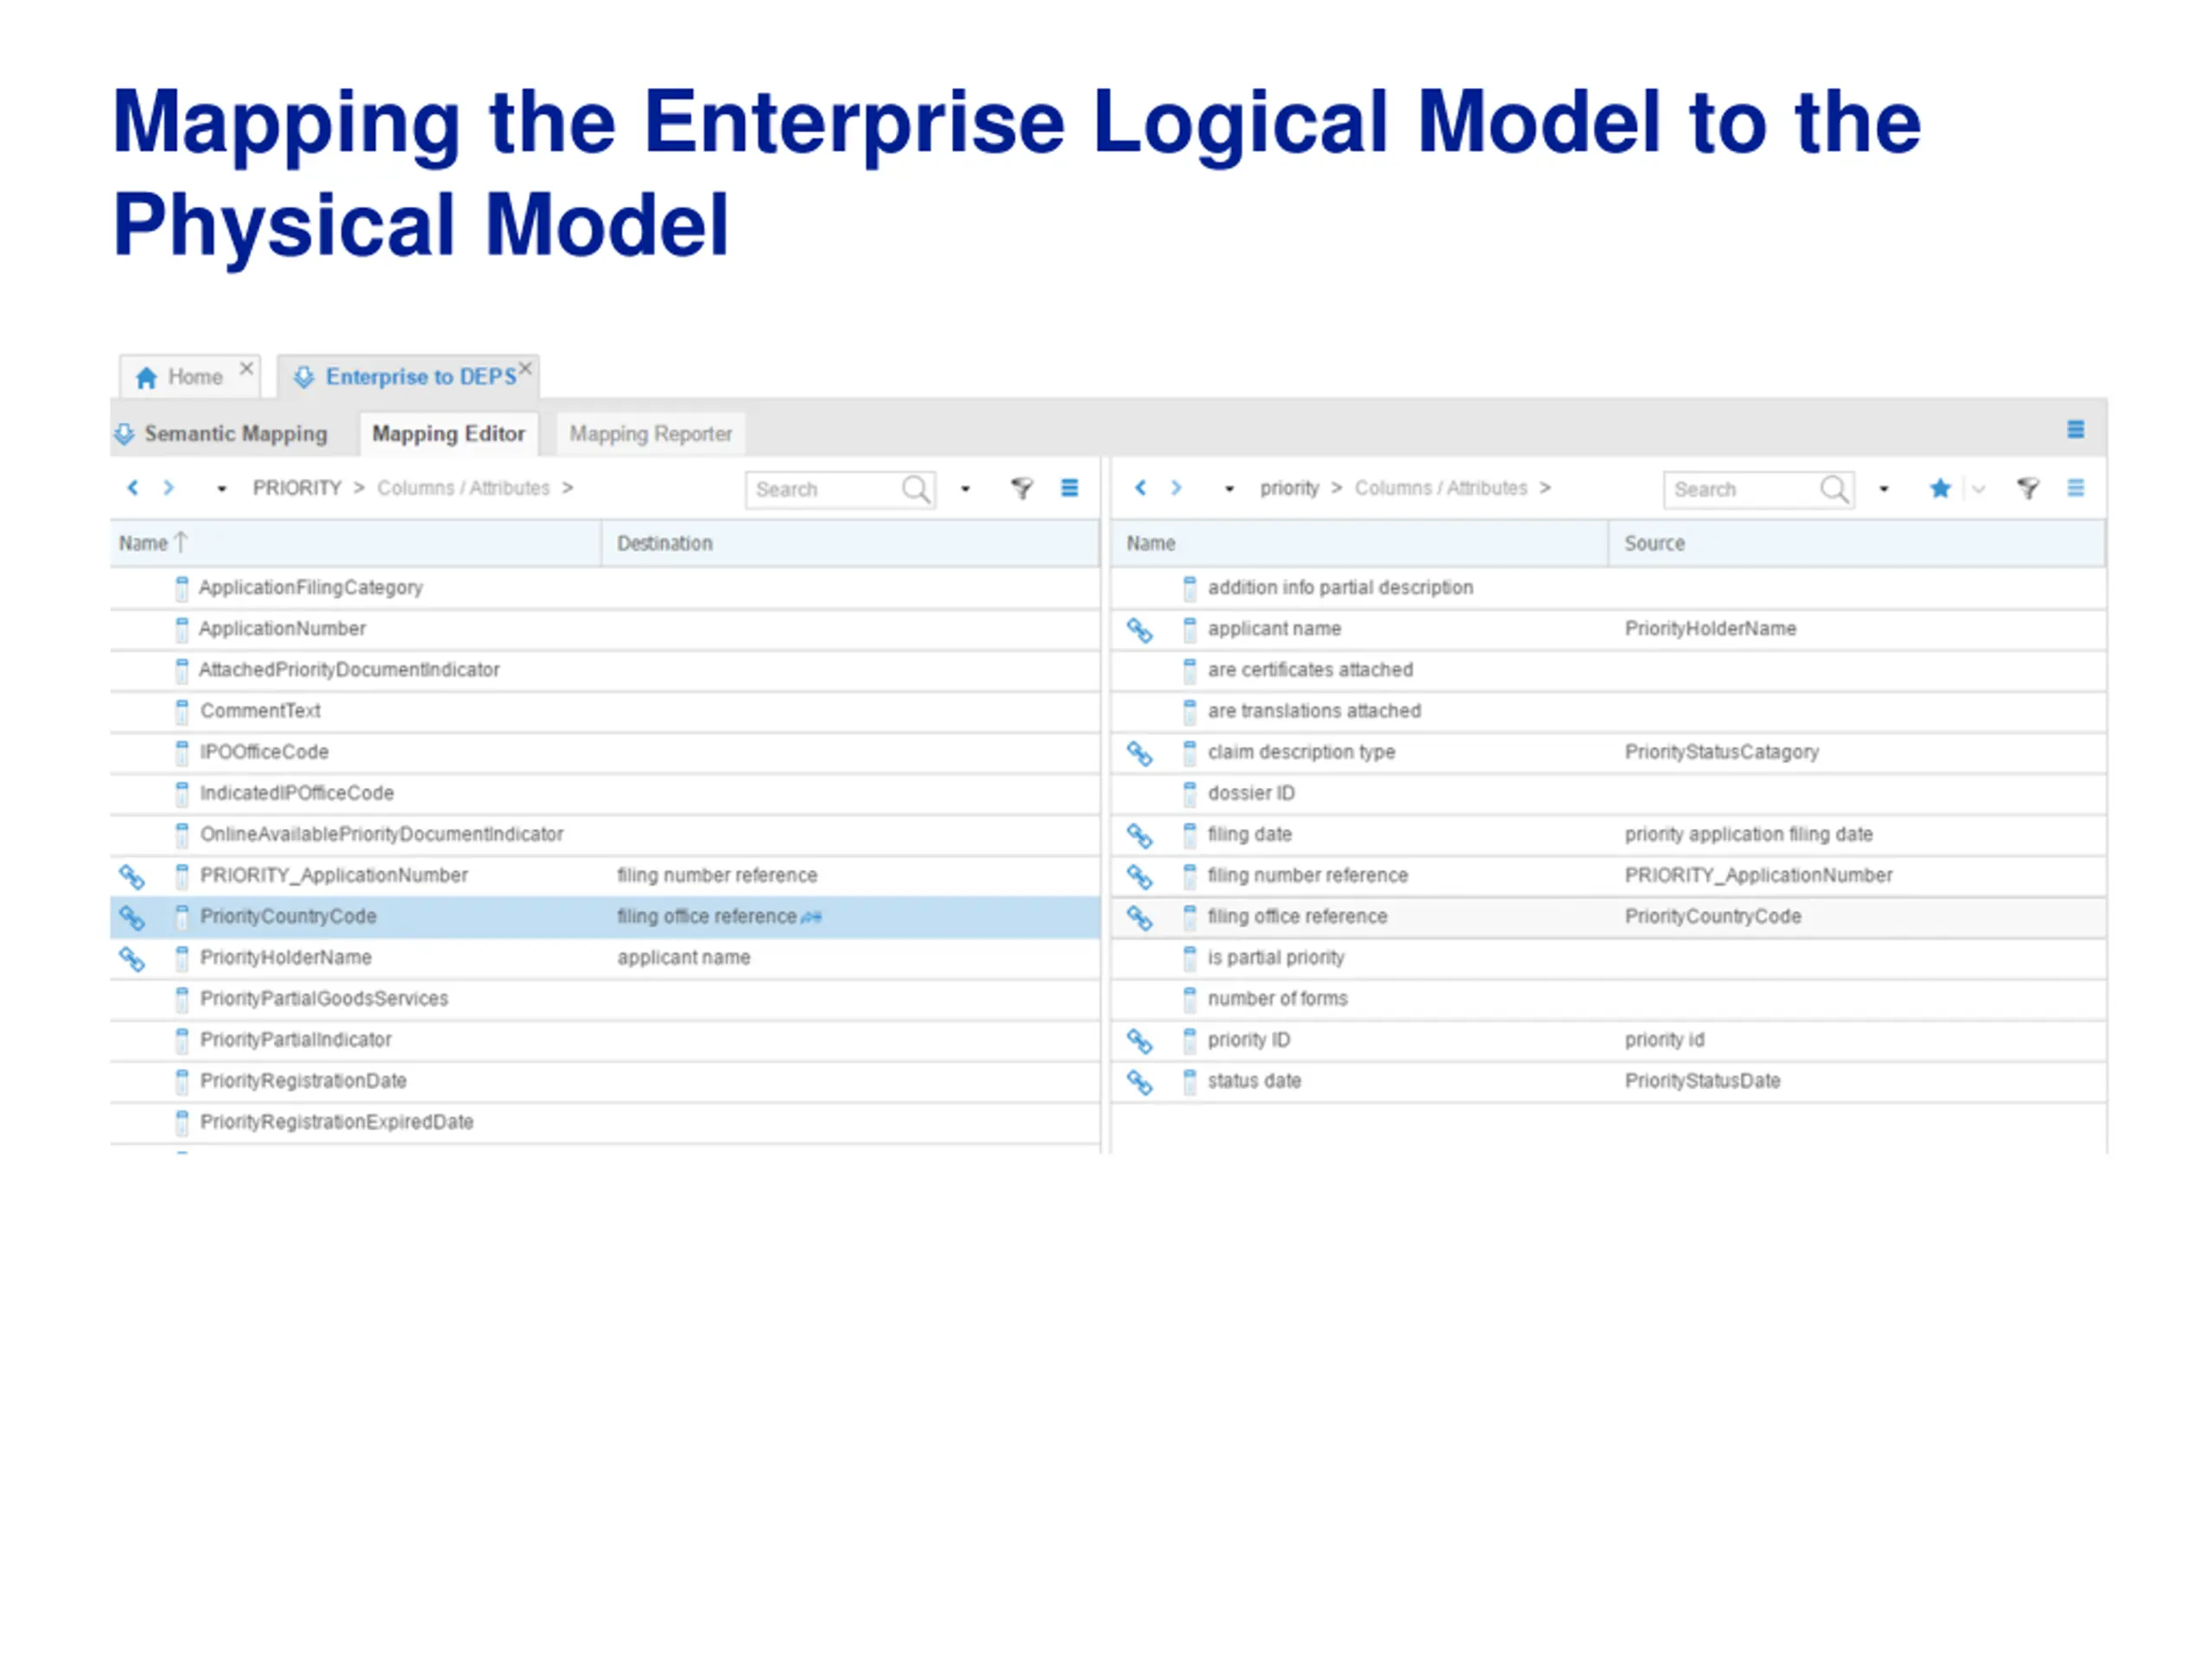This screenshot has width=2212, height=1659.
Task: Open history dropdown beside lowercase priority breadcrumb
Action: (x=1230, y=489)
